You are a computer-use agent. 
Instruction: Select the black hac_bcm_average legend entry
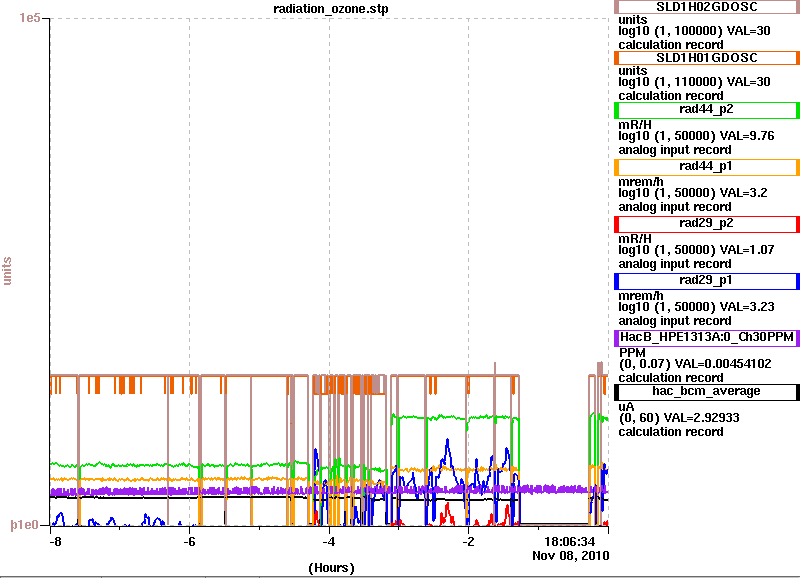[x=707, y=392]
